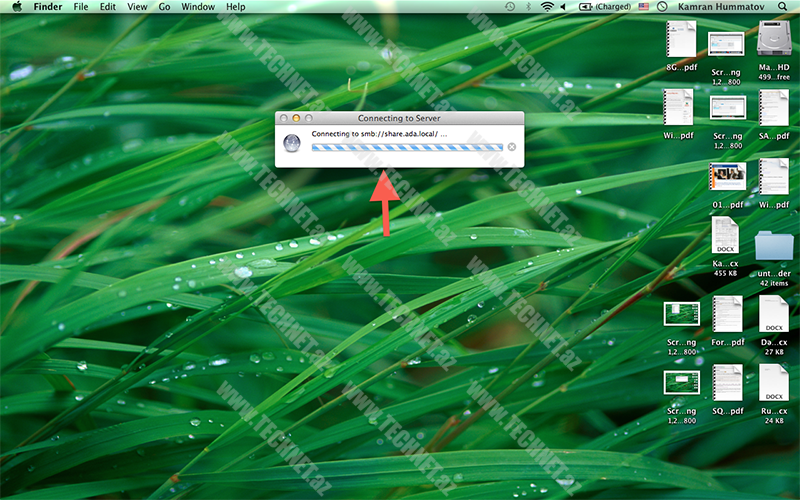Open the Window menu
Viewport: 800px width, 500px height.
coord(198,7)
